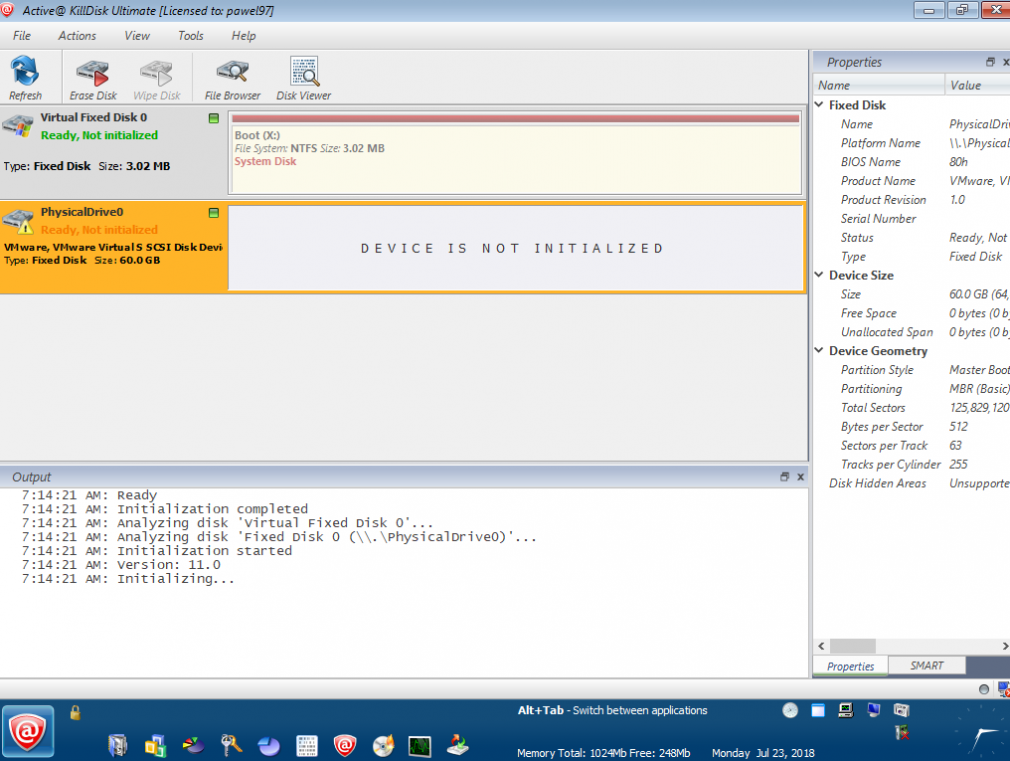Viewport: 1010px width, 761px height.
Task: Click the screenshot camera tray icon
Action: tap(901, 710)
